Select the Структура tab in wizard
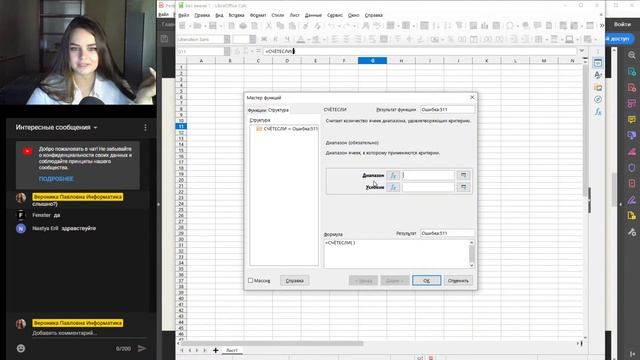Screen dimensions: 640x360 click(278, 110)
